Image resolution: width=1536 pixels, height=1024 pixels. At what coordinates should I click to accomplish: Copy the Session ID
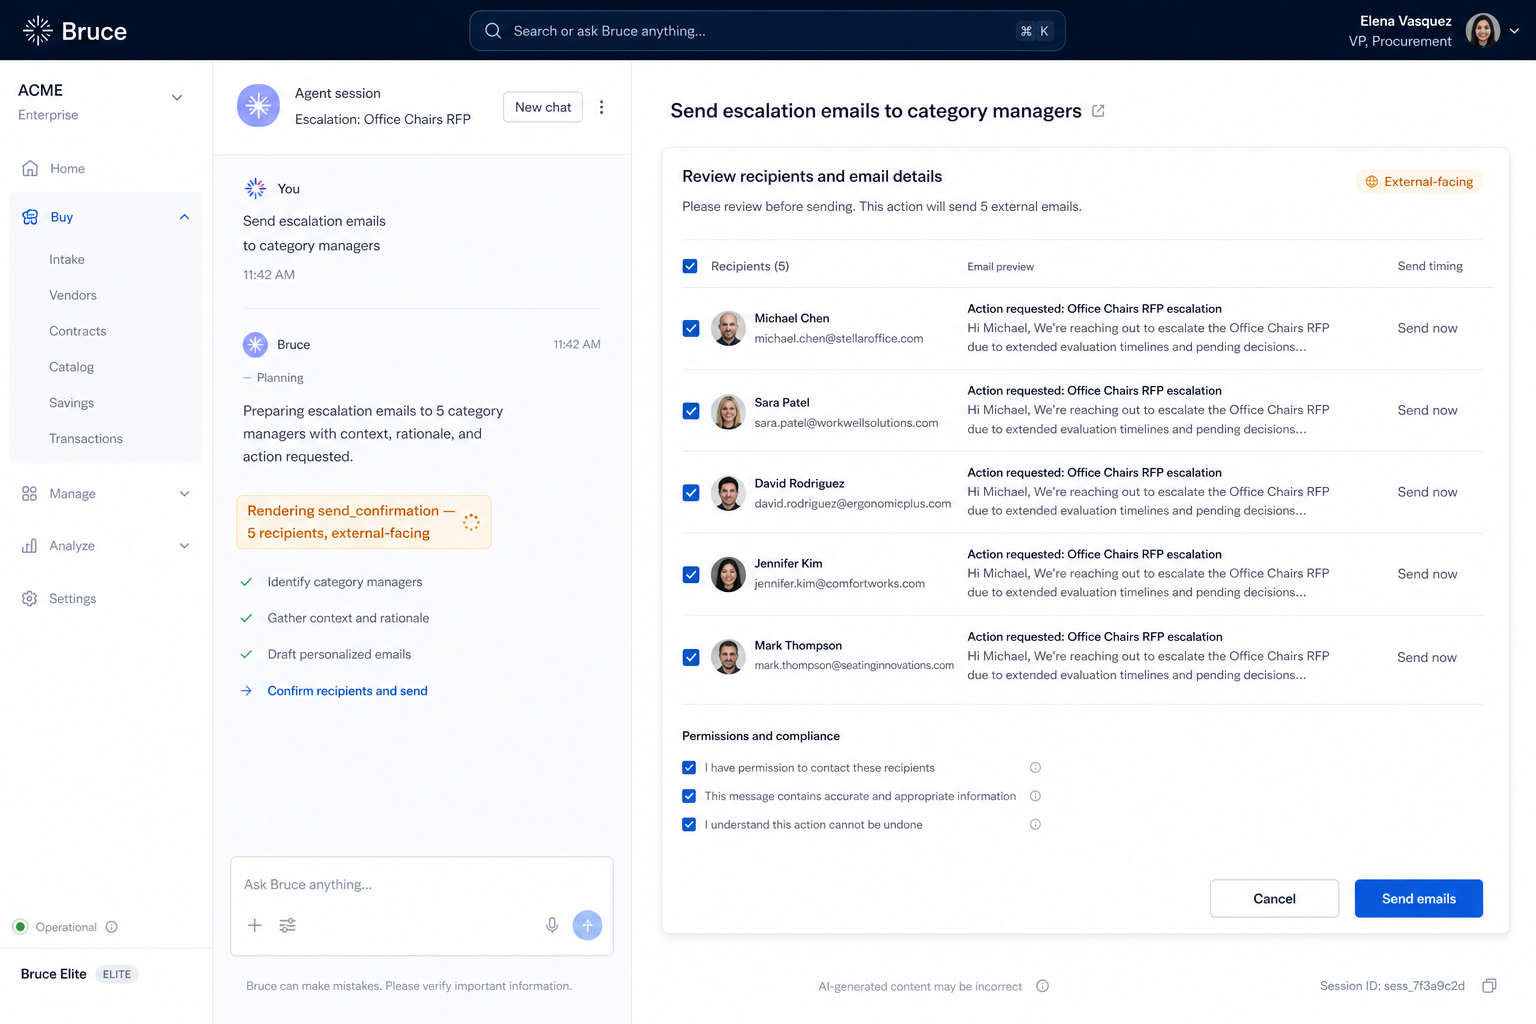pos(1489,986)
